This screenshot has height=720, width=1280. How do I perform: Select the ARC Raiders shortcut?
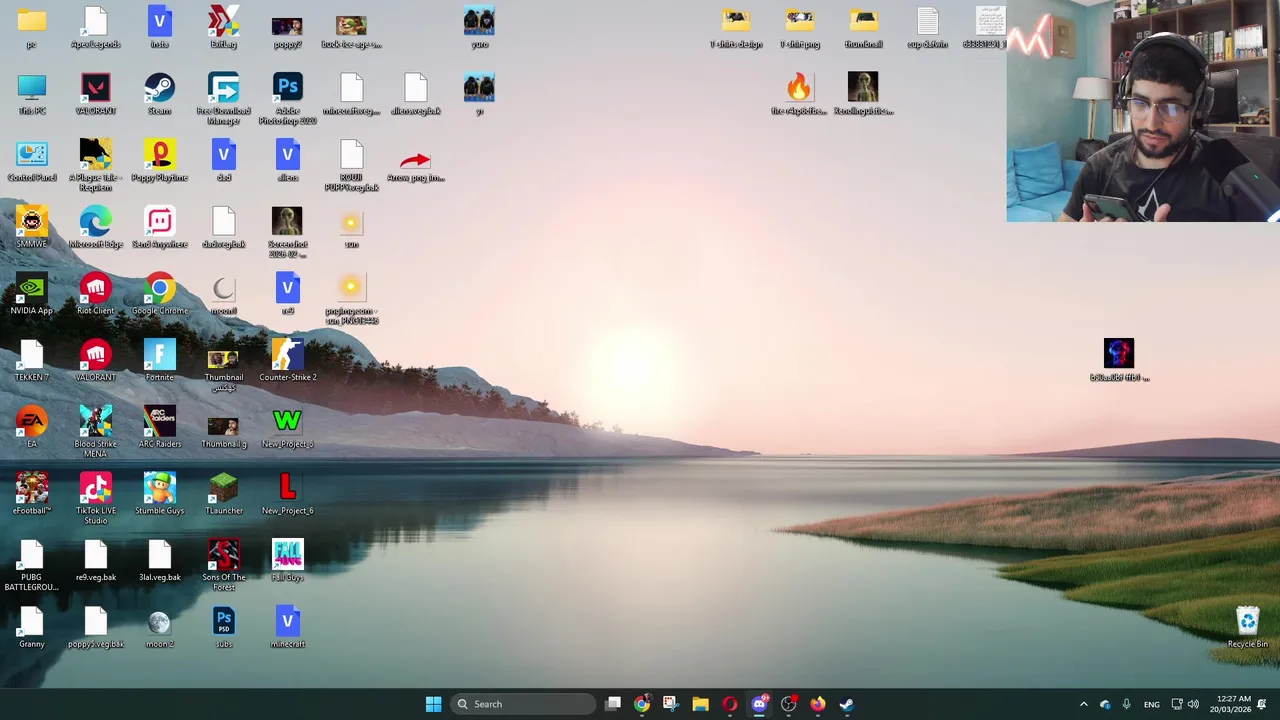point(159,428)
